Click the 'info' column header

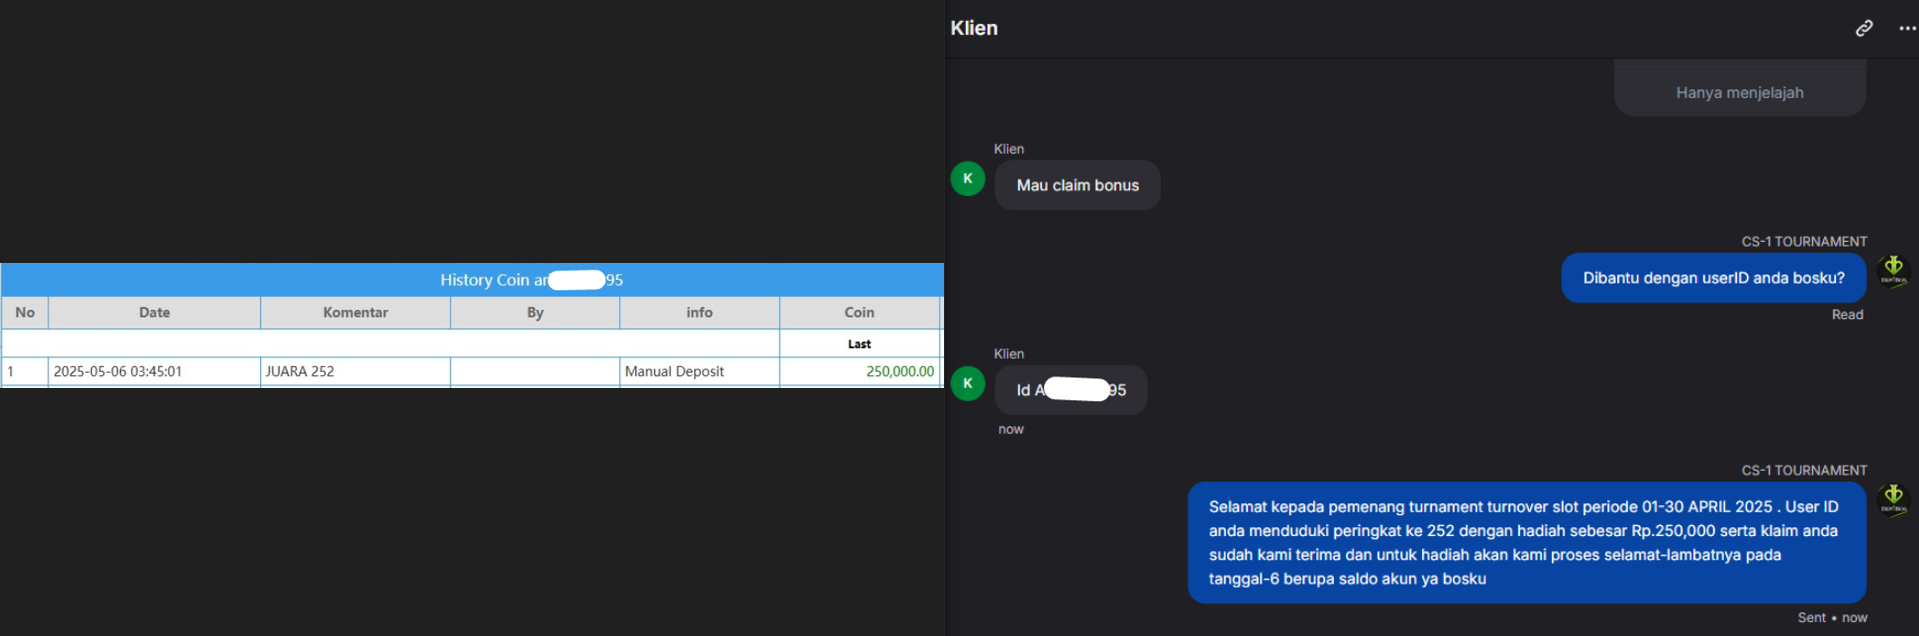tap(699, 313)
